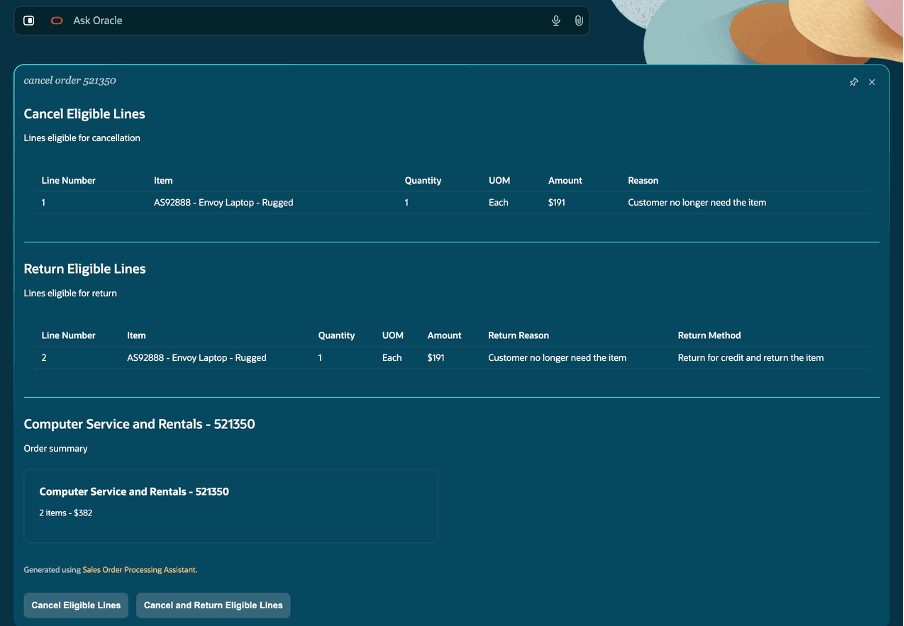Screen dimensions: 904x626
Task: Click the Line Number header in return table
Action: coord(69,335)
